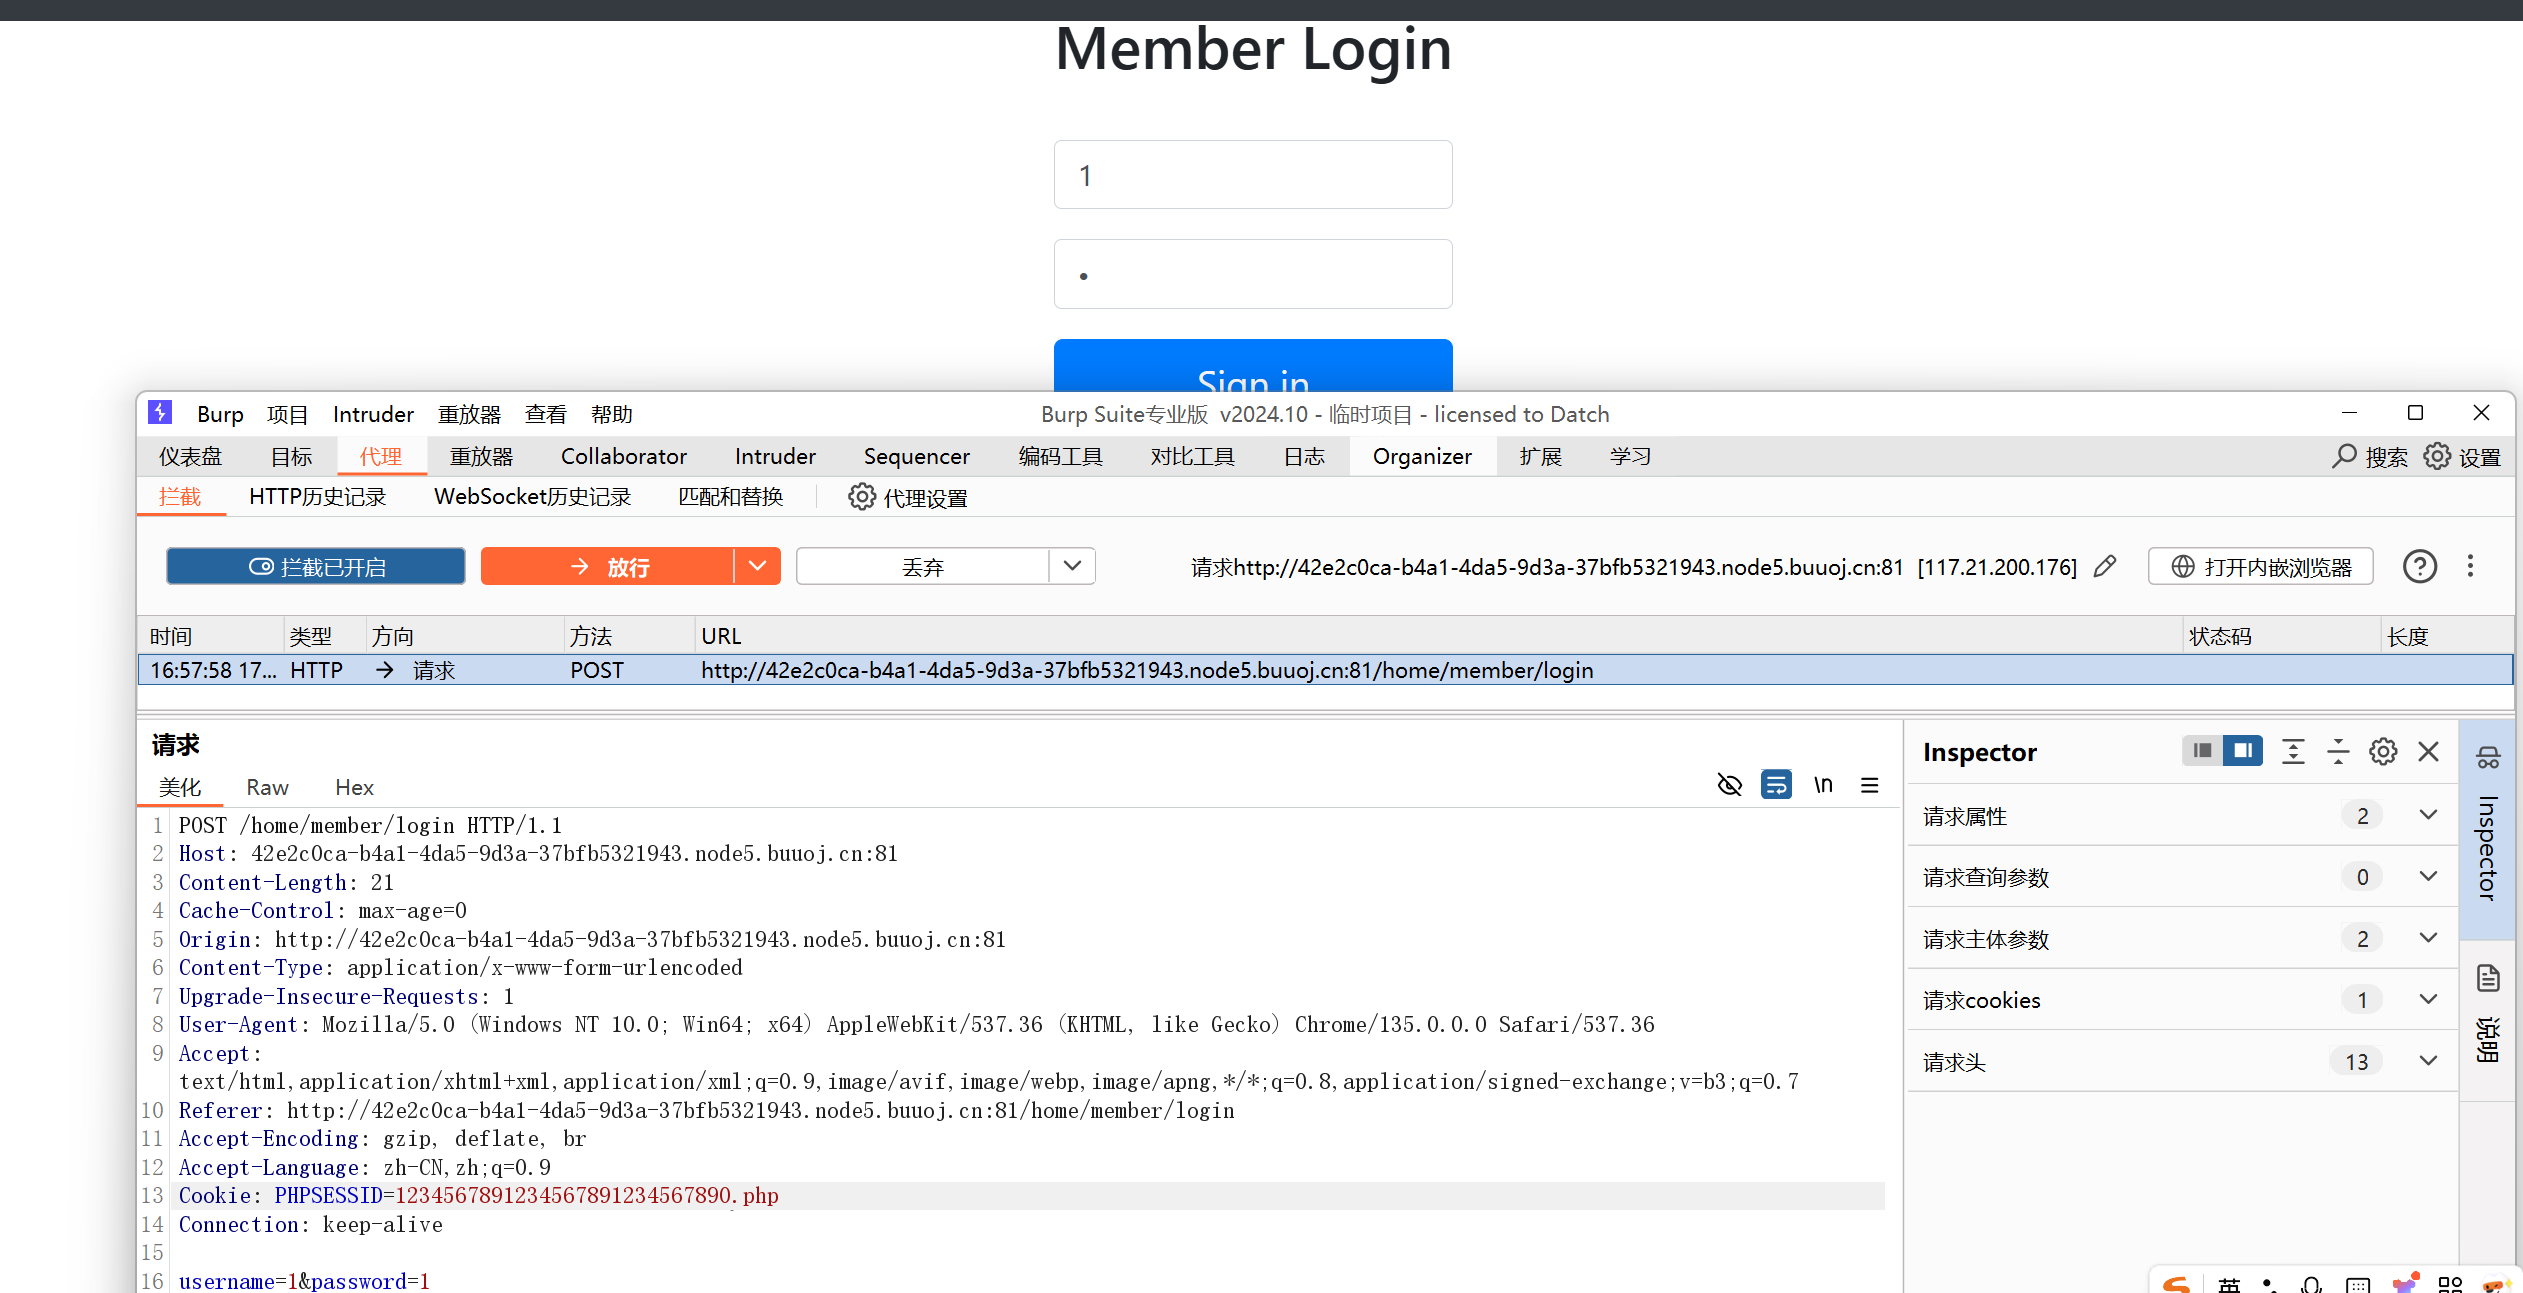The height and width of the screenshot is (1293, 2523).
Task: Click the pencil edit target icon
Action: tap(2105, 567)
